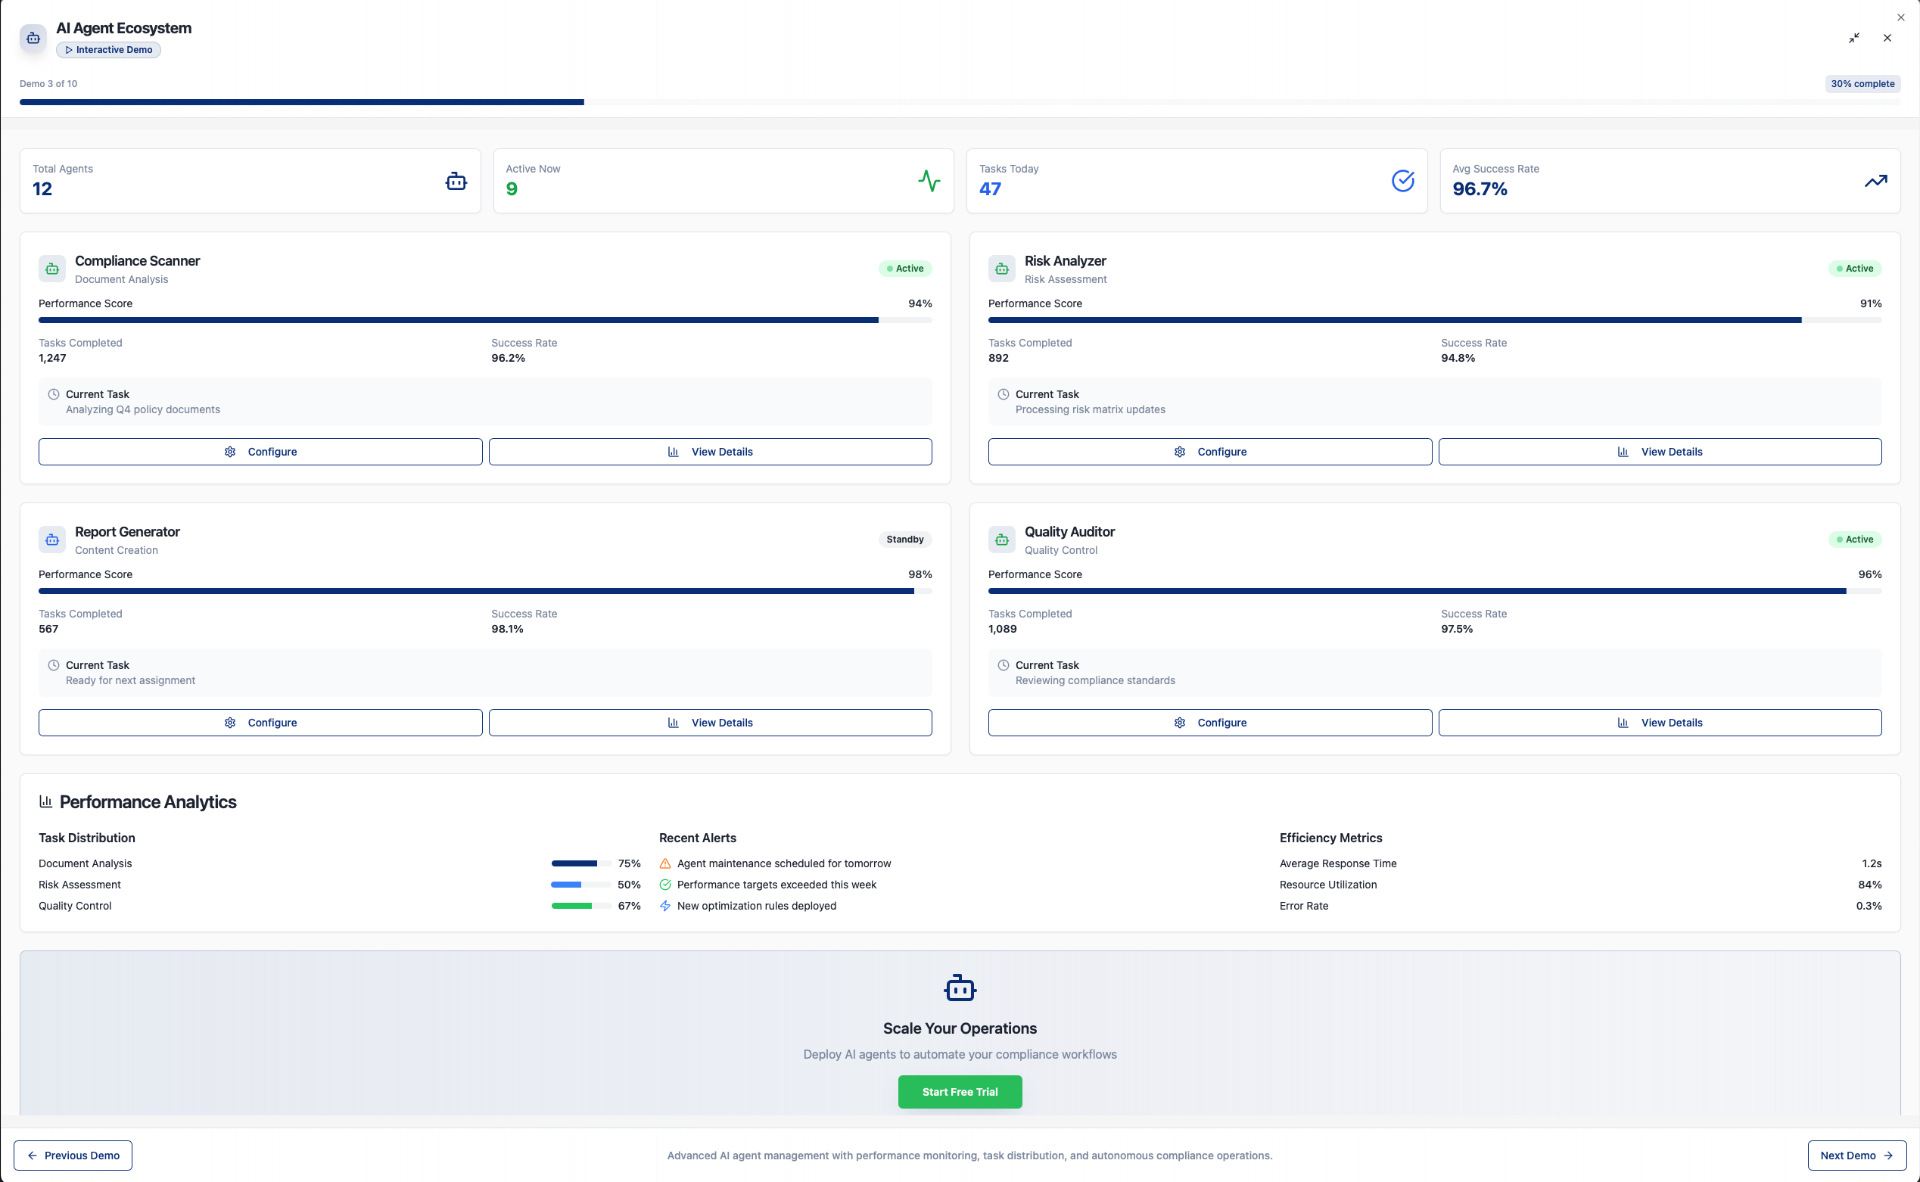
Task: View Details of Report Generator
Action: pyautogui.click(x=710, y=723)
